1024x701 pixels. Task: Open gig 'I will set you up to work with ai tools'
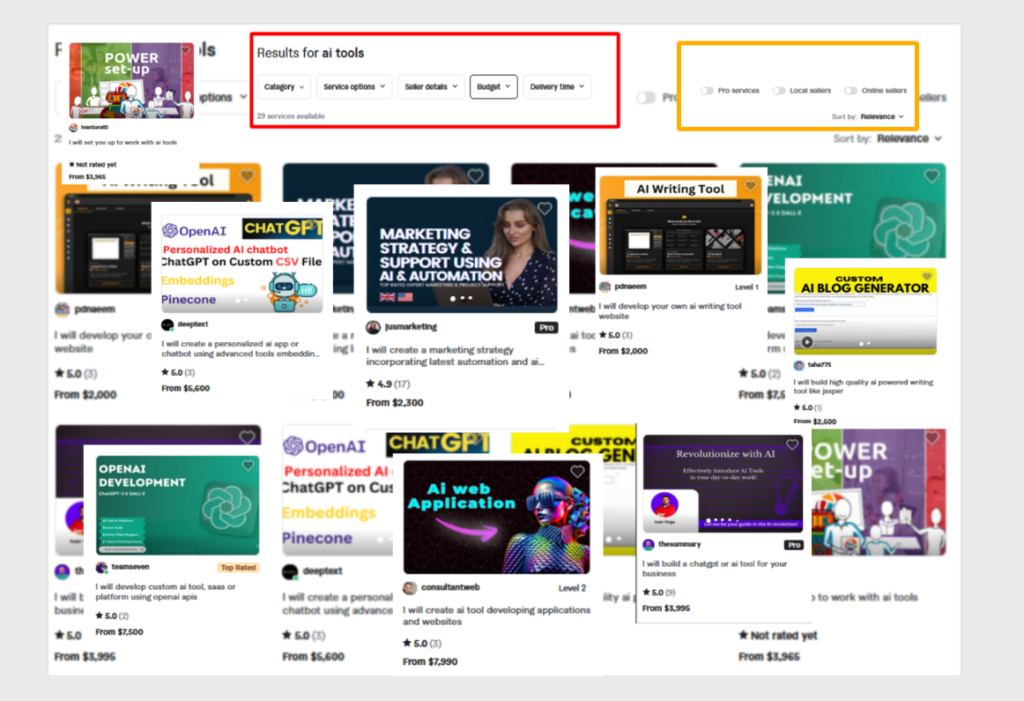coord(123,142)
